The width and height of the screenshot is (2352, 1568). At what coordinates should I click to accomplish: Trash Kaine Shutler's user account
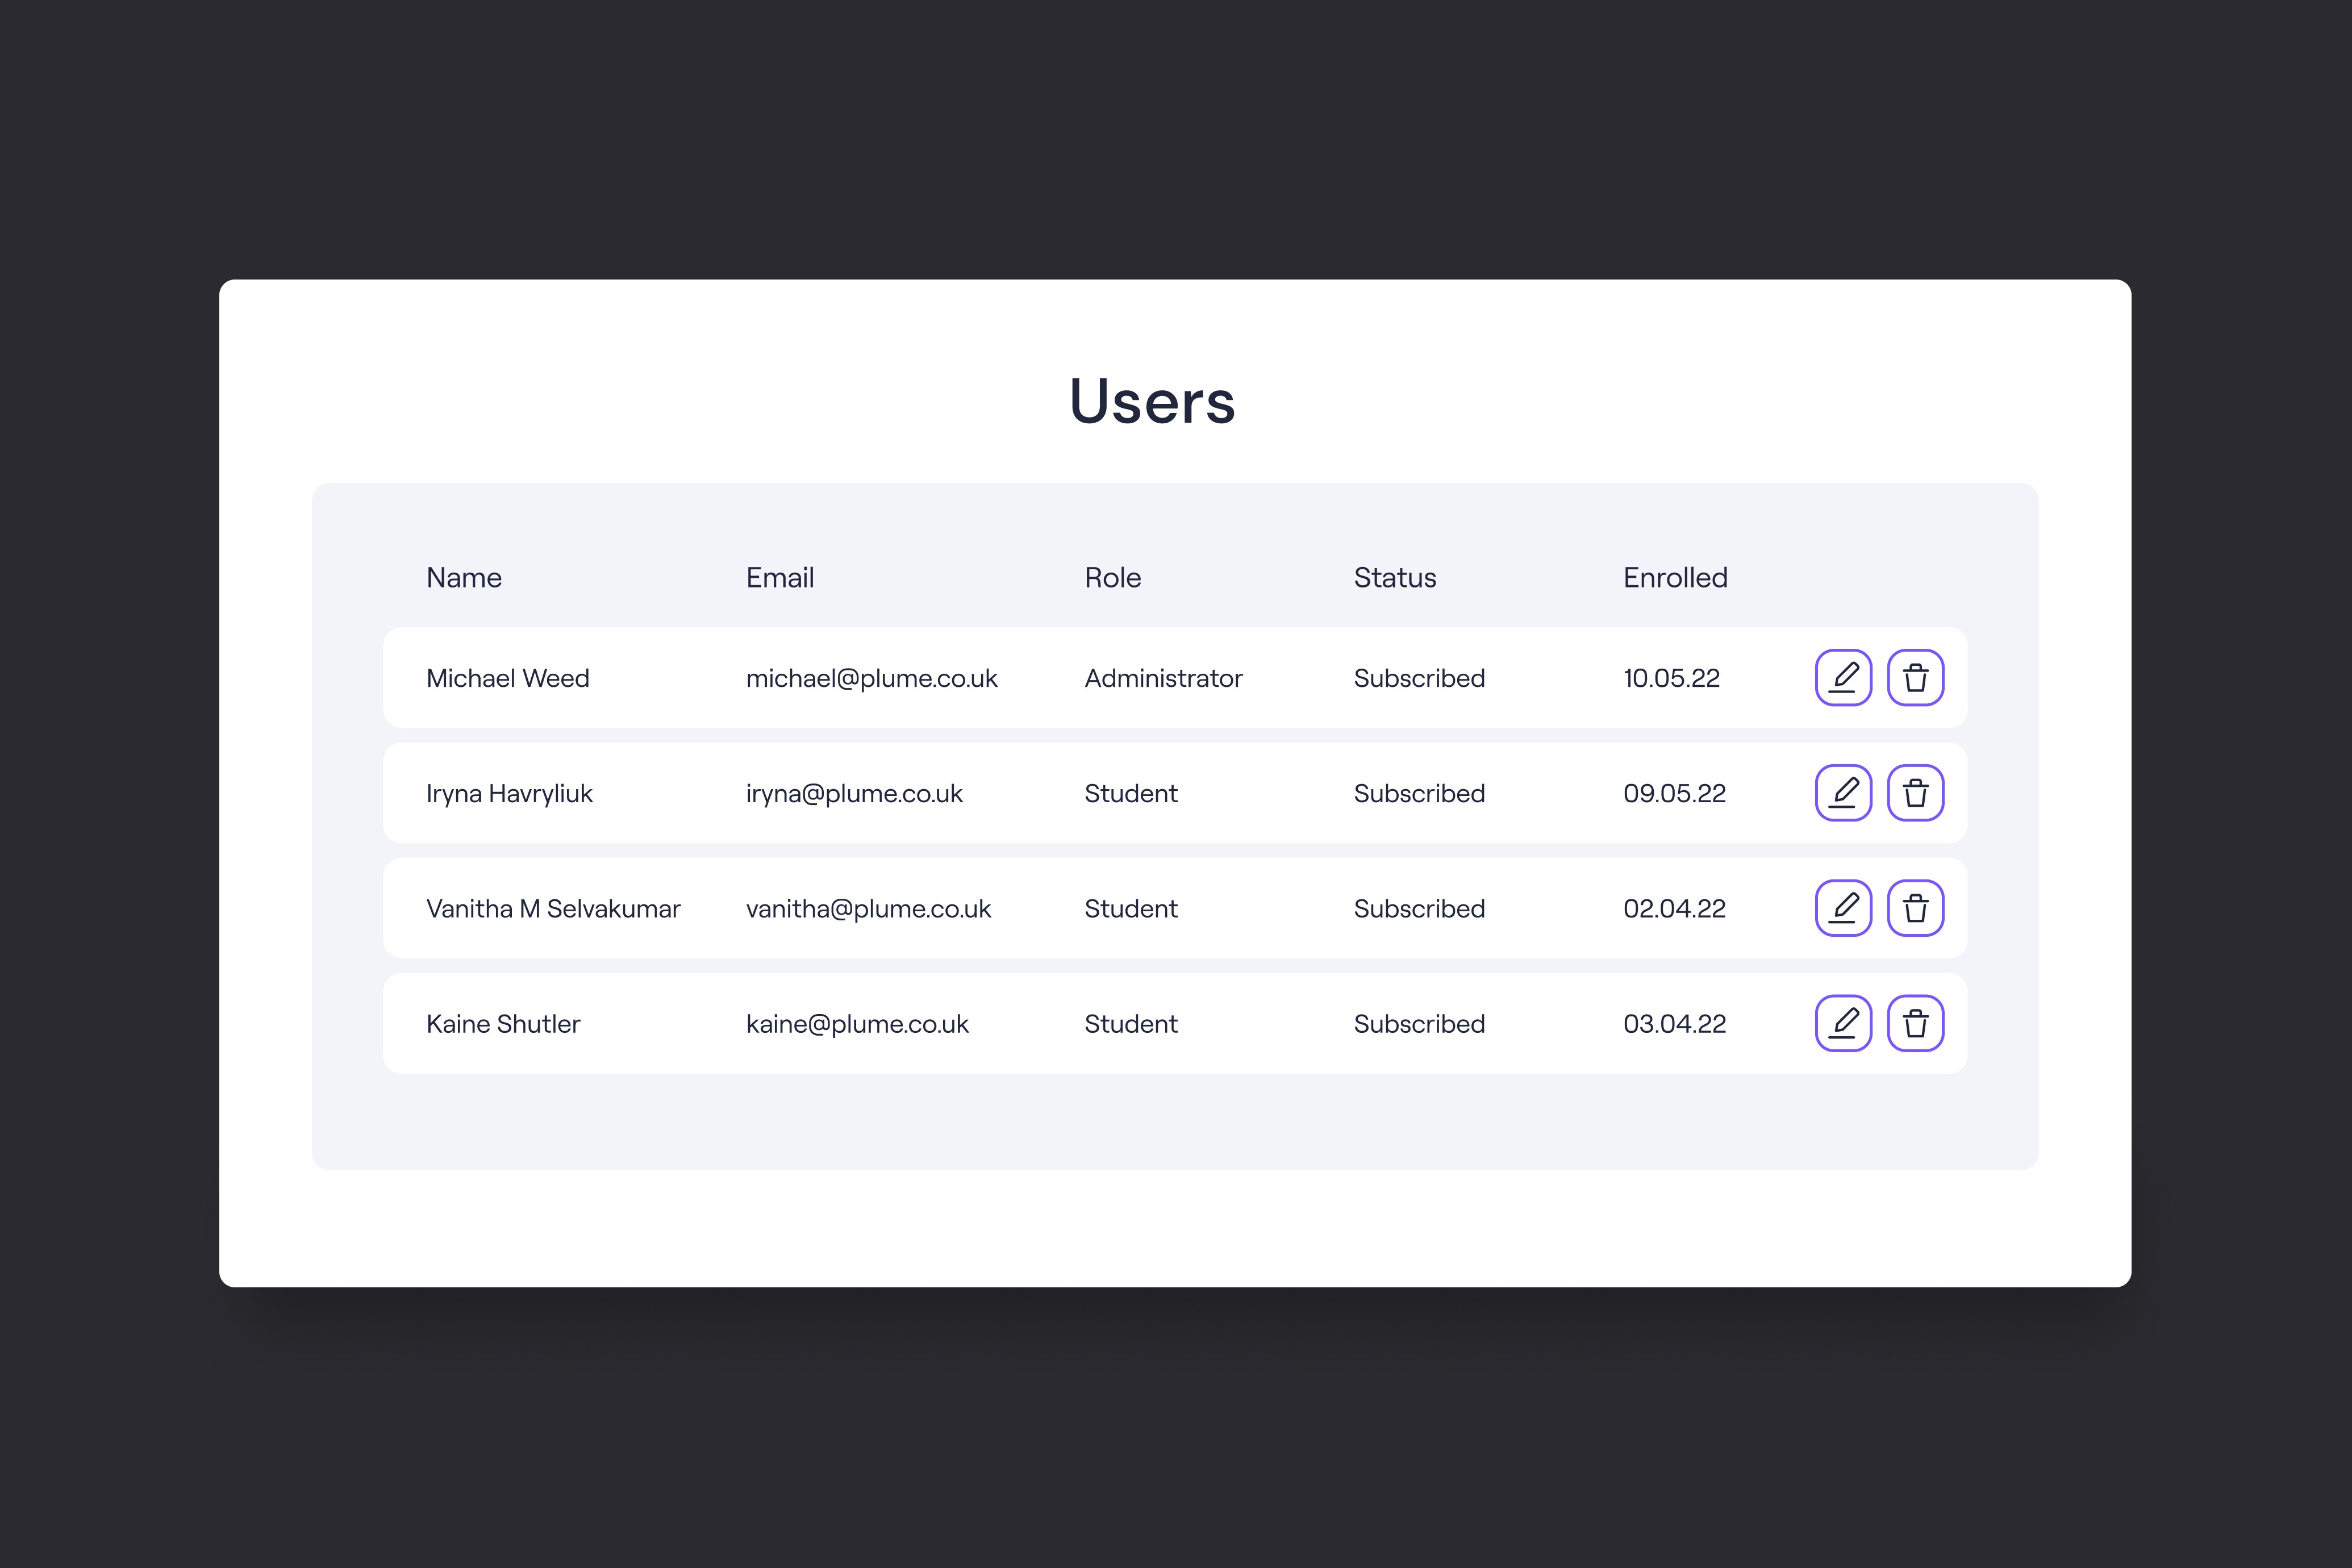coord(1915,1023)
